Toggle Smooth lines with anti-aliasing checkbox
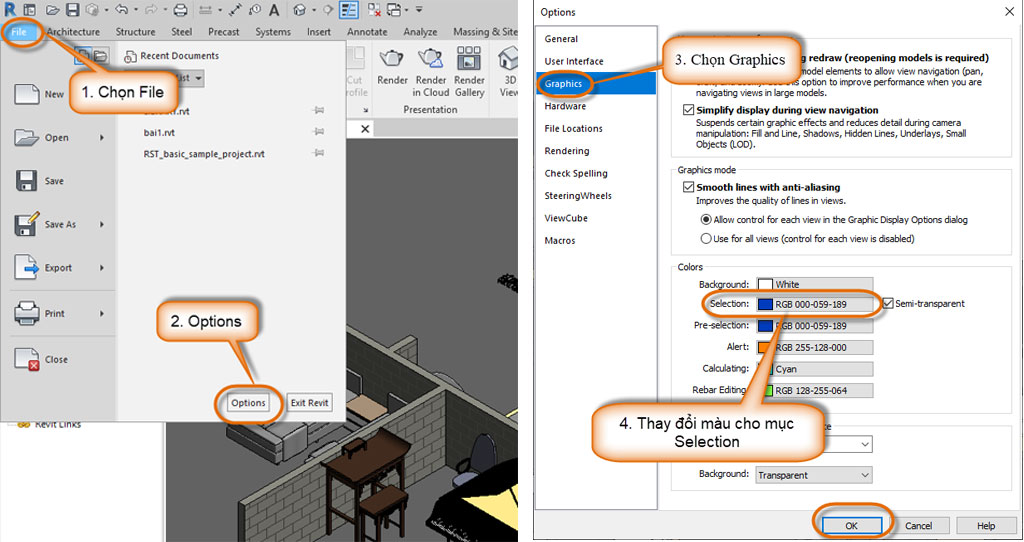This screenshot has width=1024, height=542. point(688,187)
